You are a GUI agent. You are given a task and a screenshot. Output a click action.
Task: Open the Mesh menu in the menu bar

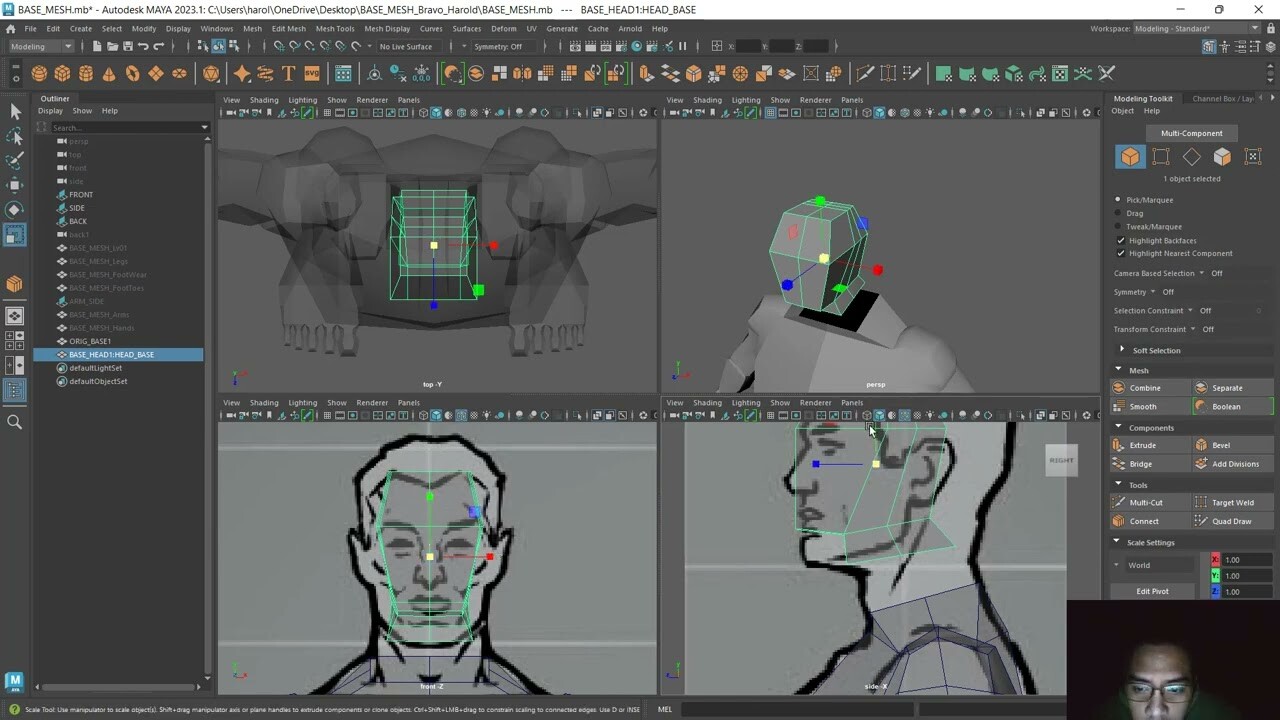(253, 28)
